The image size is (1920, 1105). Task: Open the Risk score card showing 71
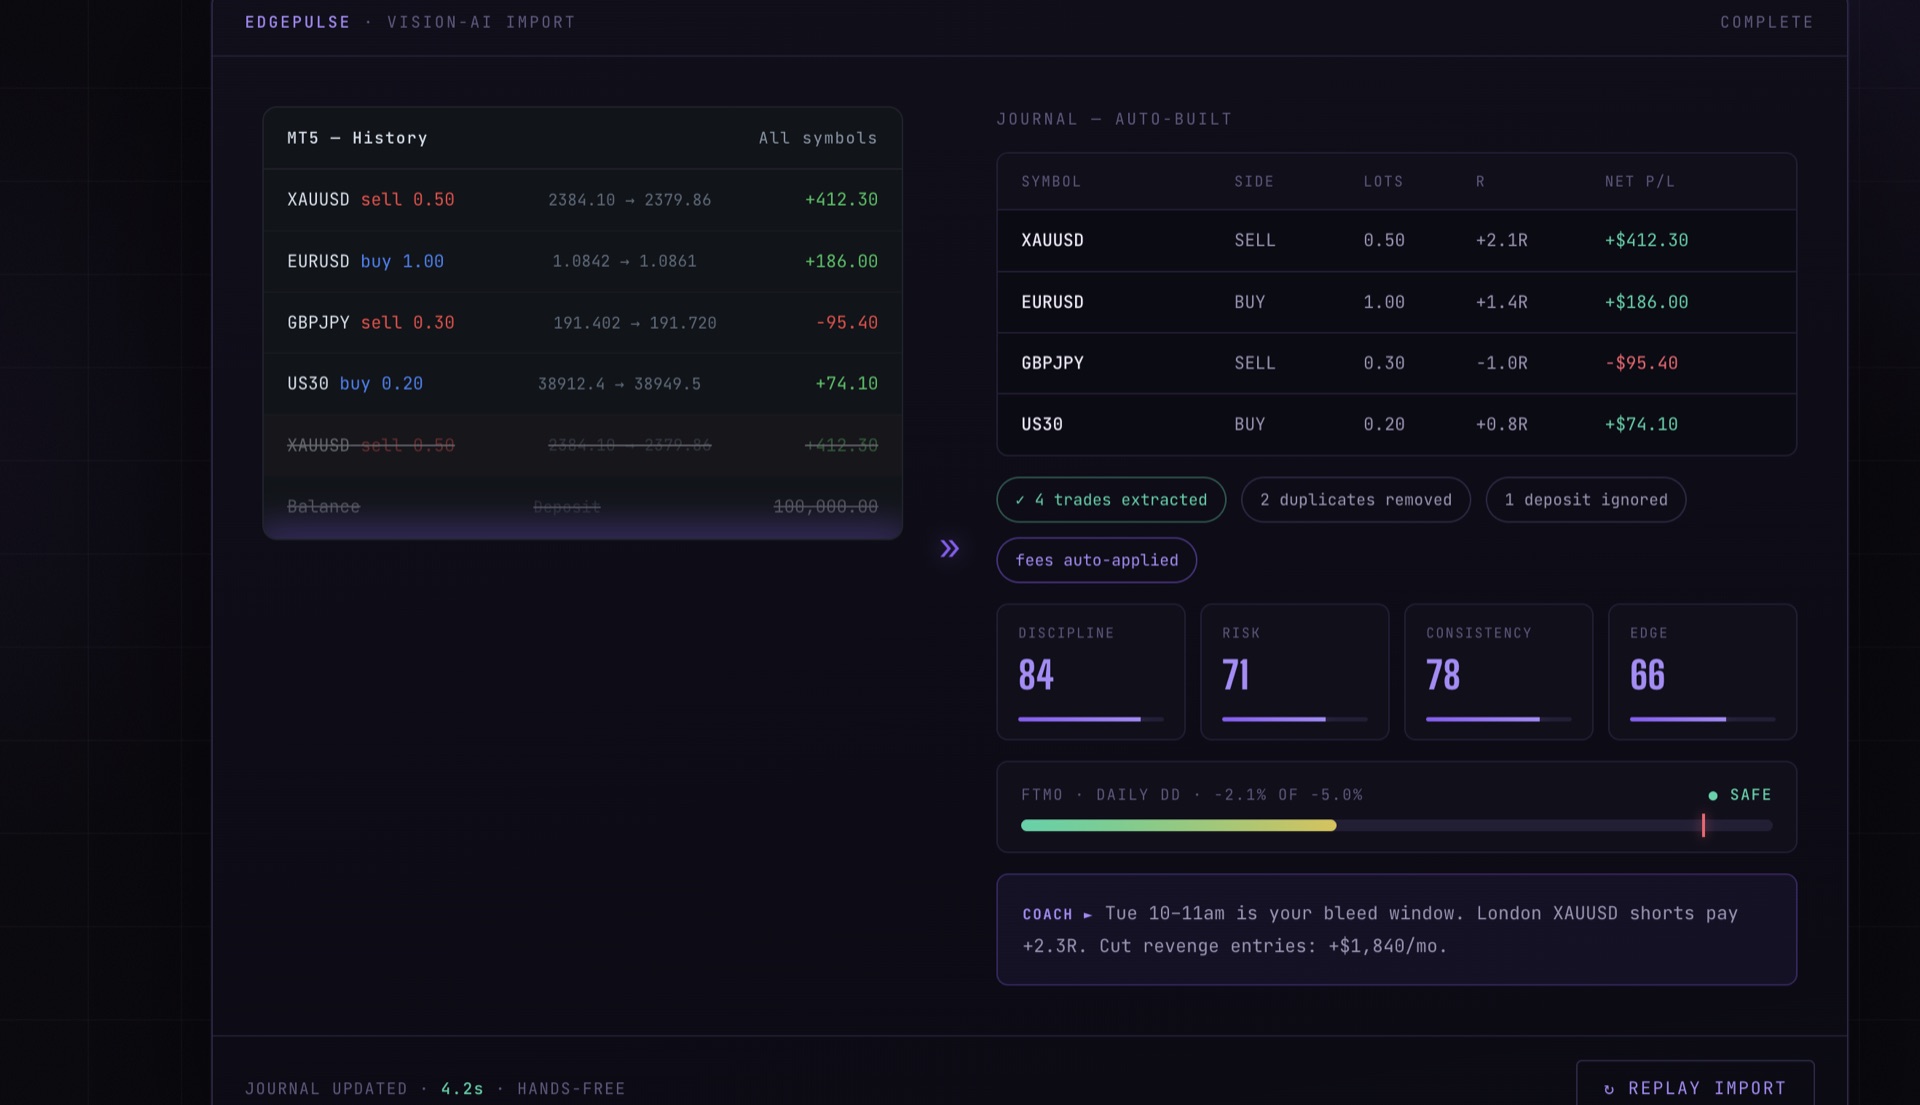click(1294, 672)
